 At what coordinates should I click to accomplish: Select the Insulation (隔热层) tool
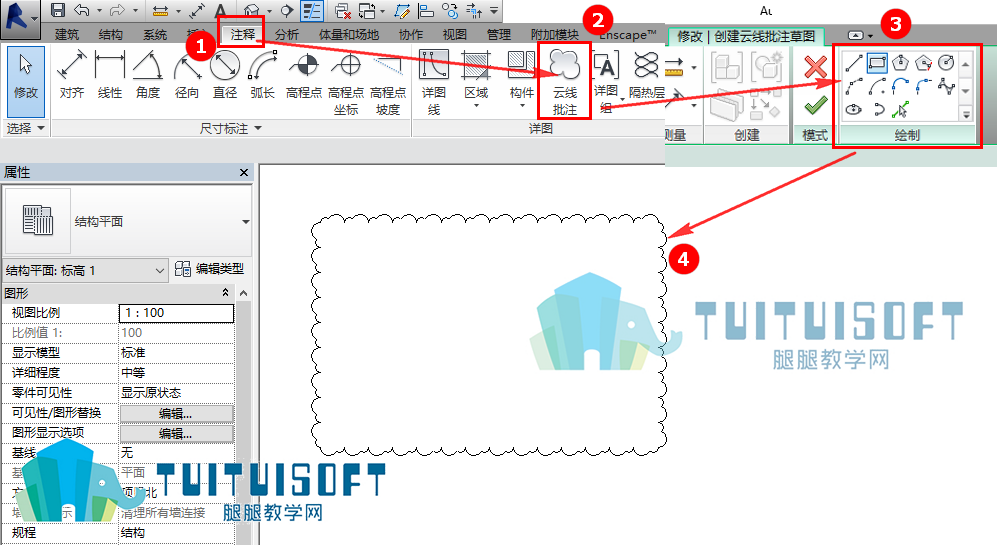click(646, 75)
